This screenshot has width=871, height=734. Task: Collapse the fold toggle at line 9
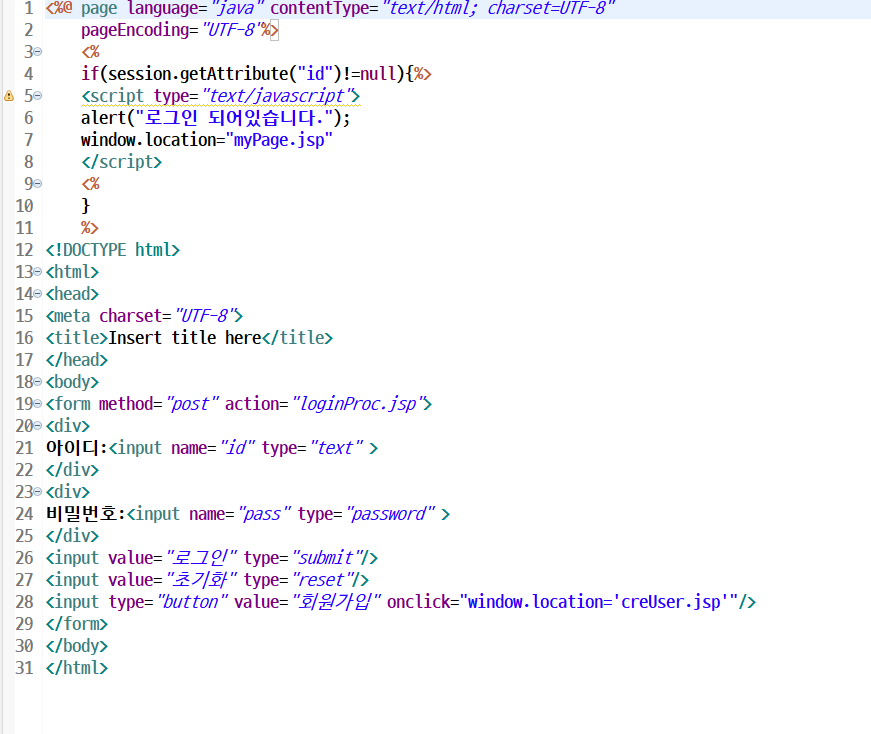coord(37,183)
